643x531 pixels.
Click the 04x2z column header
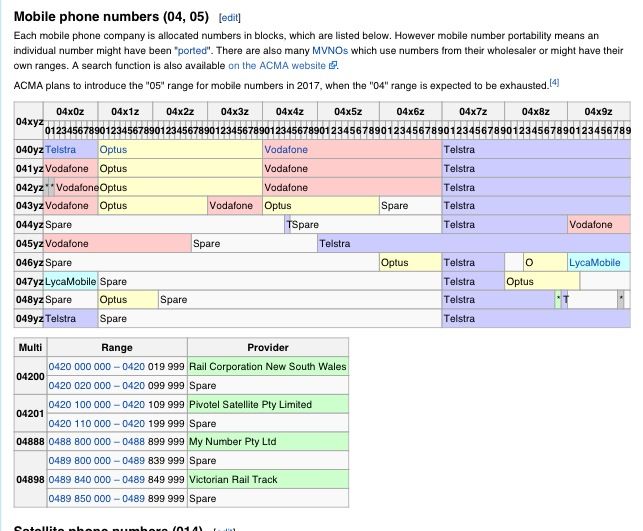180,112
